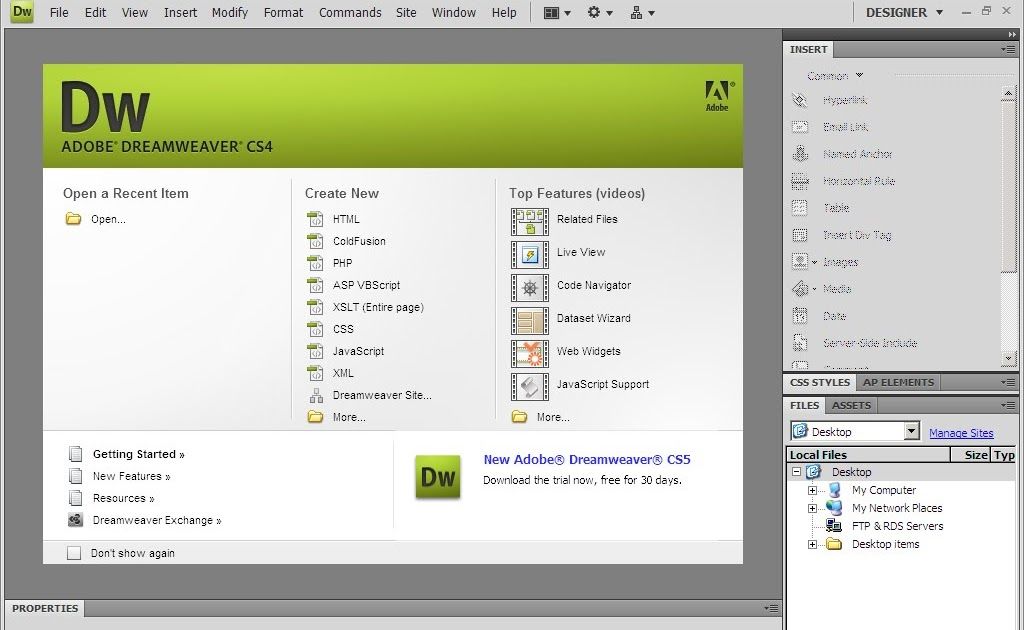Click the Open folder icon under Recent Item

tap(73, 219)
